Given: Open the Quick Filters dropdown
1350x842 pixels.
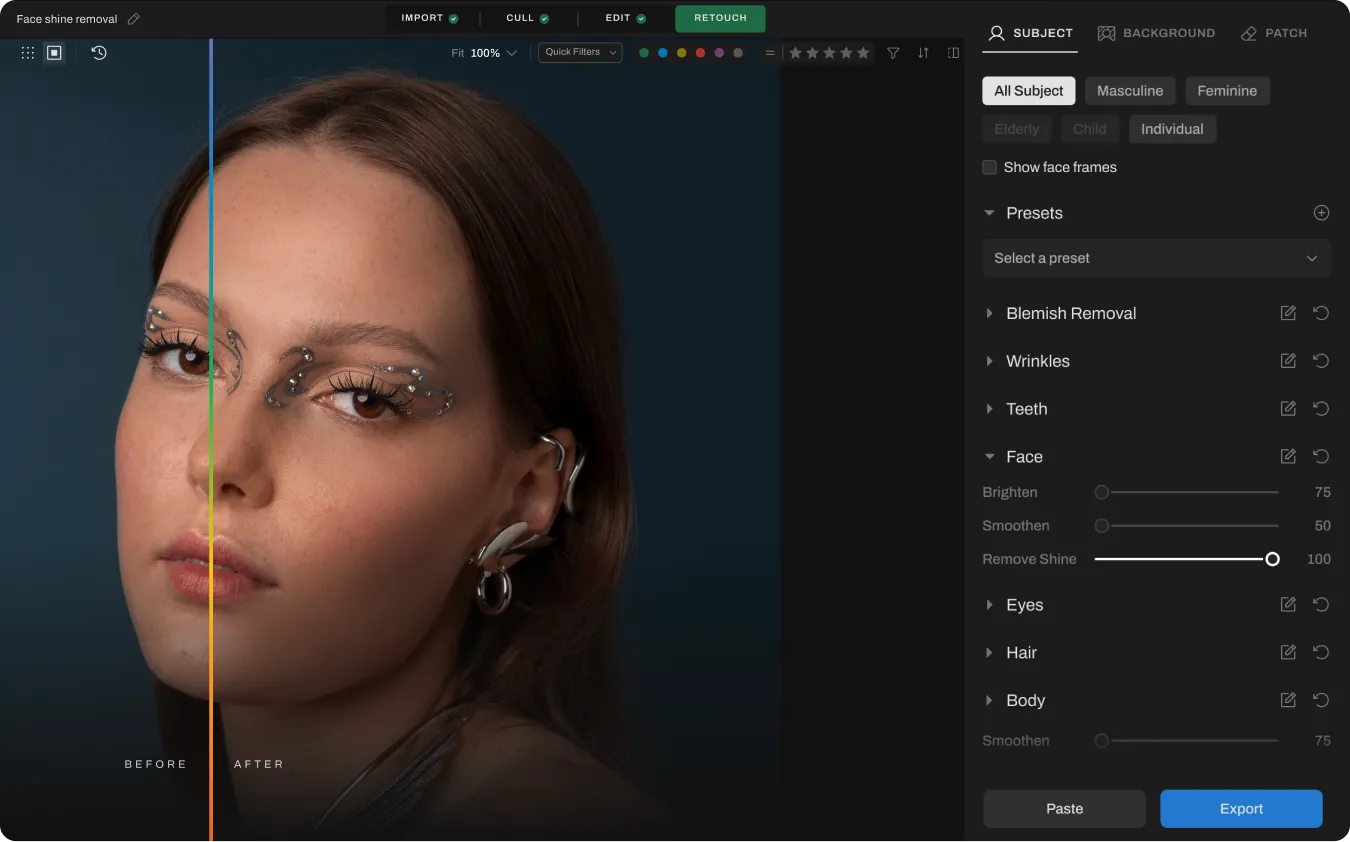Looking at the screenshot, I should (x=580, y=52).
